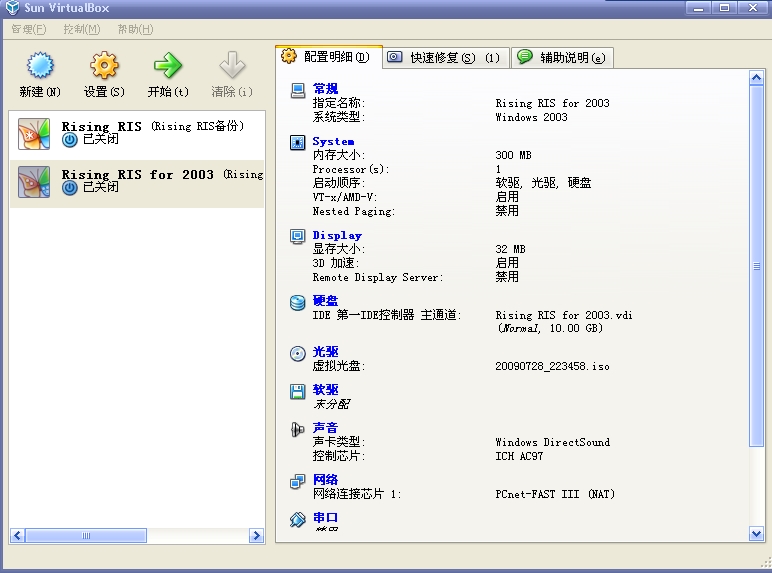Click VM list horizontal scrollbar thumb
772x573 pixels.
click(86, 536)
